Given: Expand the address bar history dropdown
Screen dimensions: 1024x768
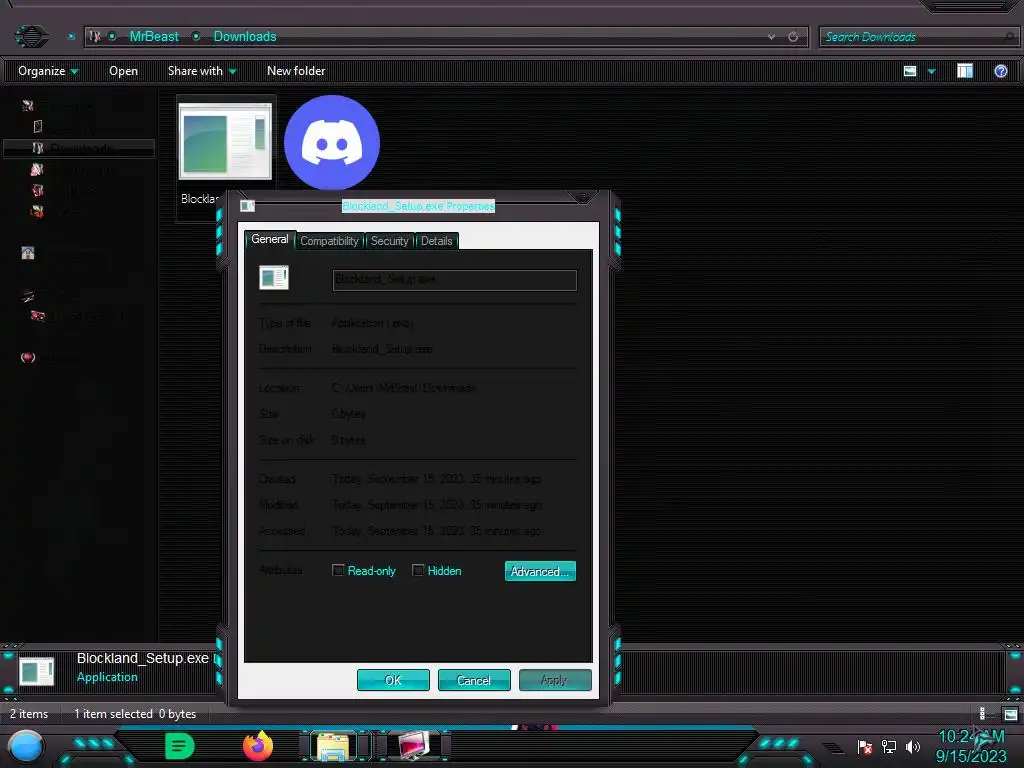Looking at the screenshot, I should coord(771,37).
